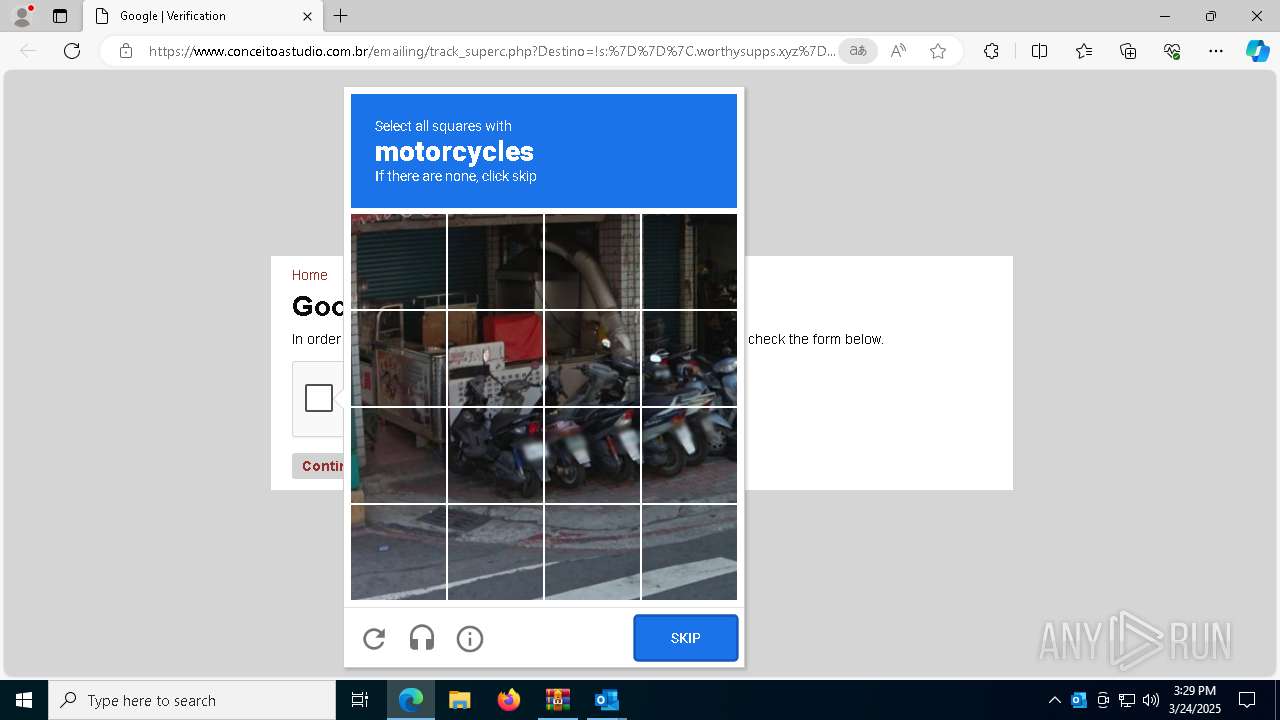
Task: Open Browser essentials
Action: [x=1172, y=51]
